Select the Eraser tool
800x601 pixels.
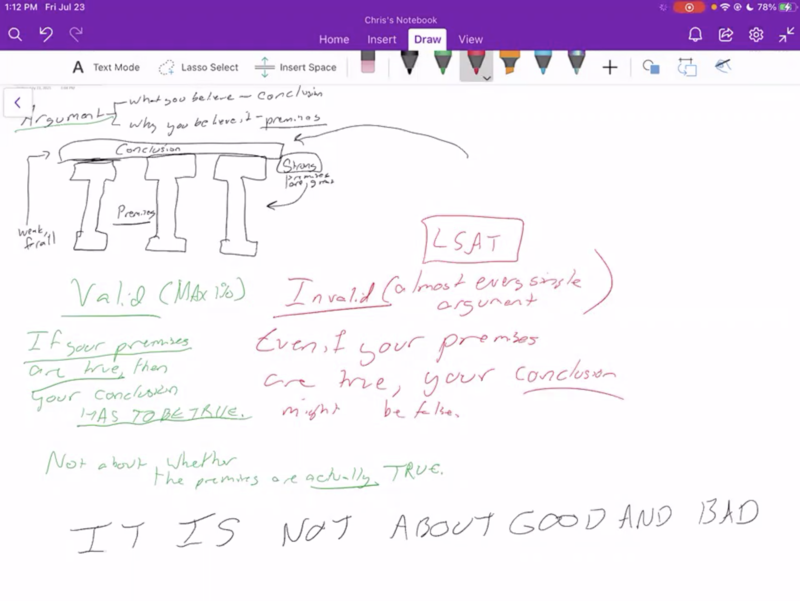click(x=367, y=66)
